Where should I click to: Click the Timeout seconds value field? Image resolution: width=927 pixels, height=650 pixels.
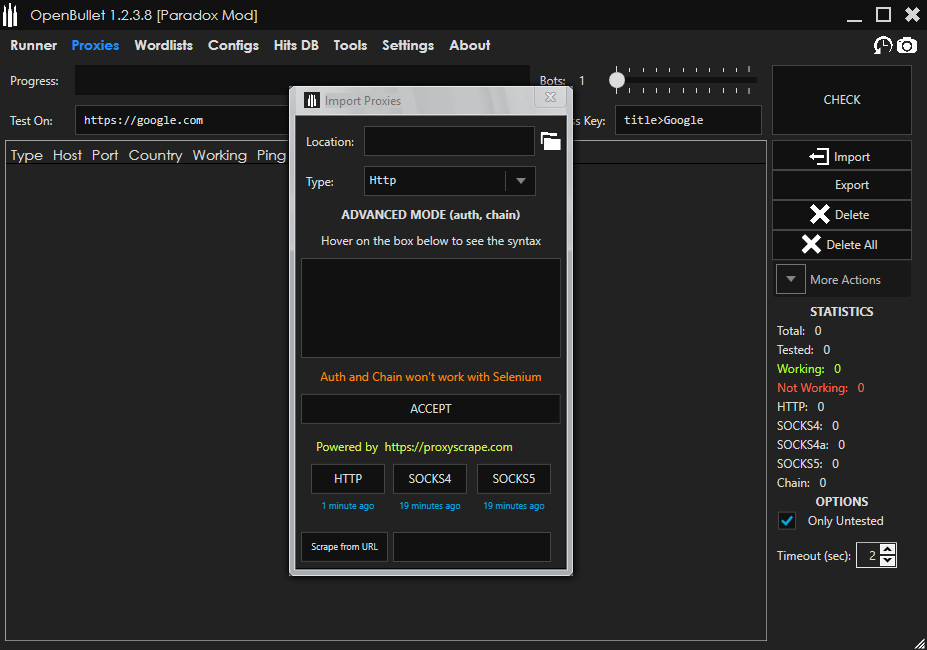coord(868,555)
